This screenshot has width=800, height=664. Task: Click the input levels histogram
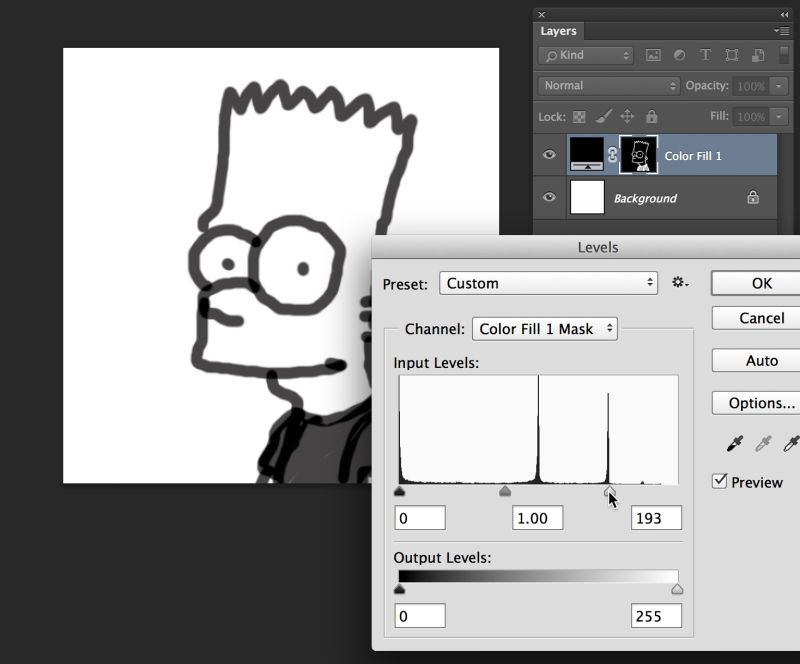[538, 430]
